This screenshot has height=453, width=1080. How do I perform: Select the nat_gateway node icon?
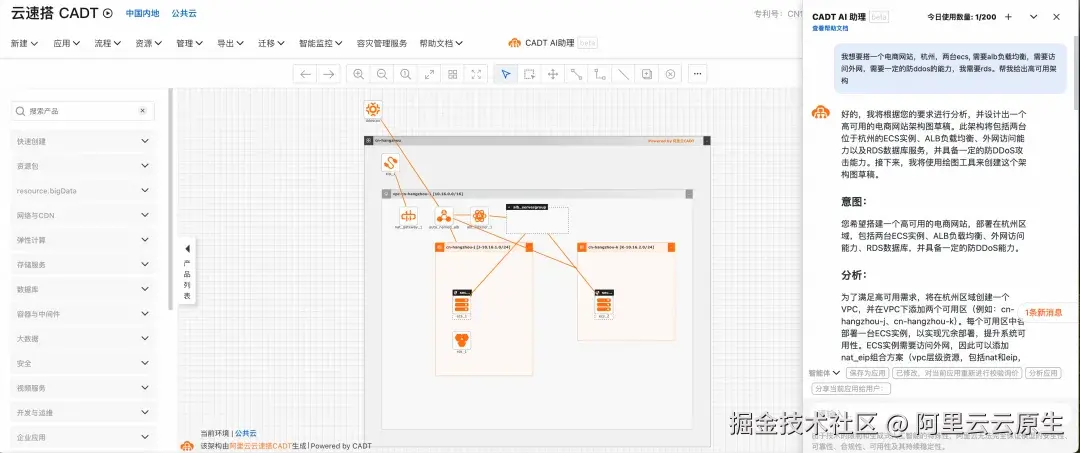406,215
